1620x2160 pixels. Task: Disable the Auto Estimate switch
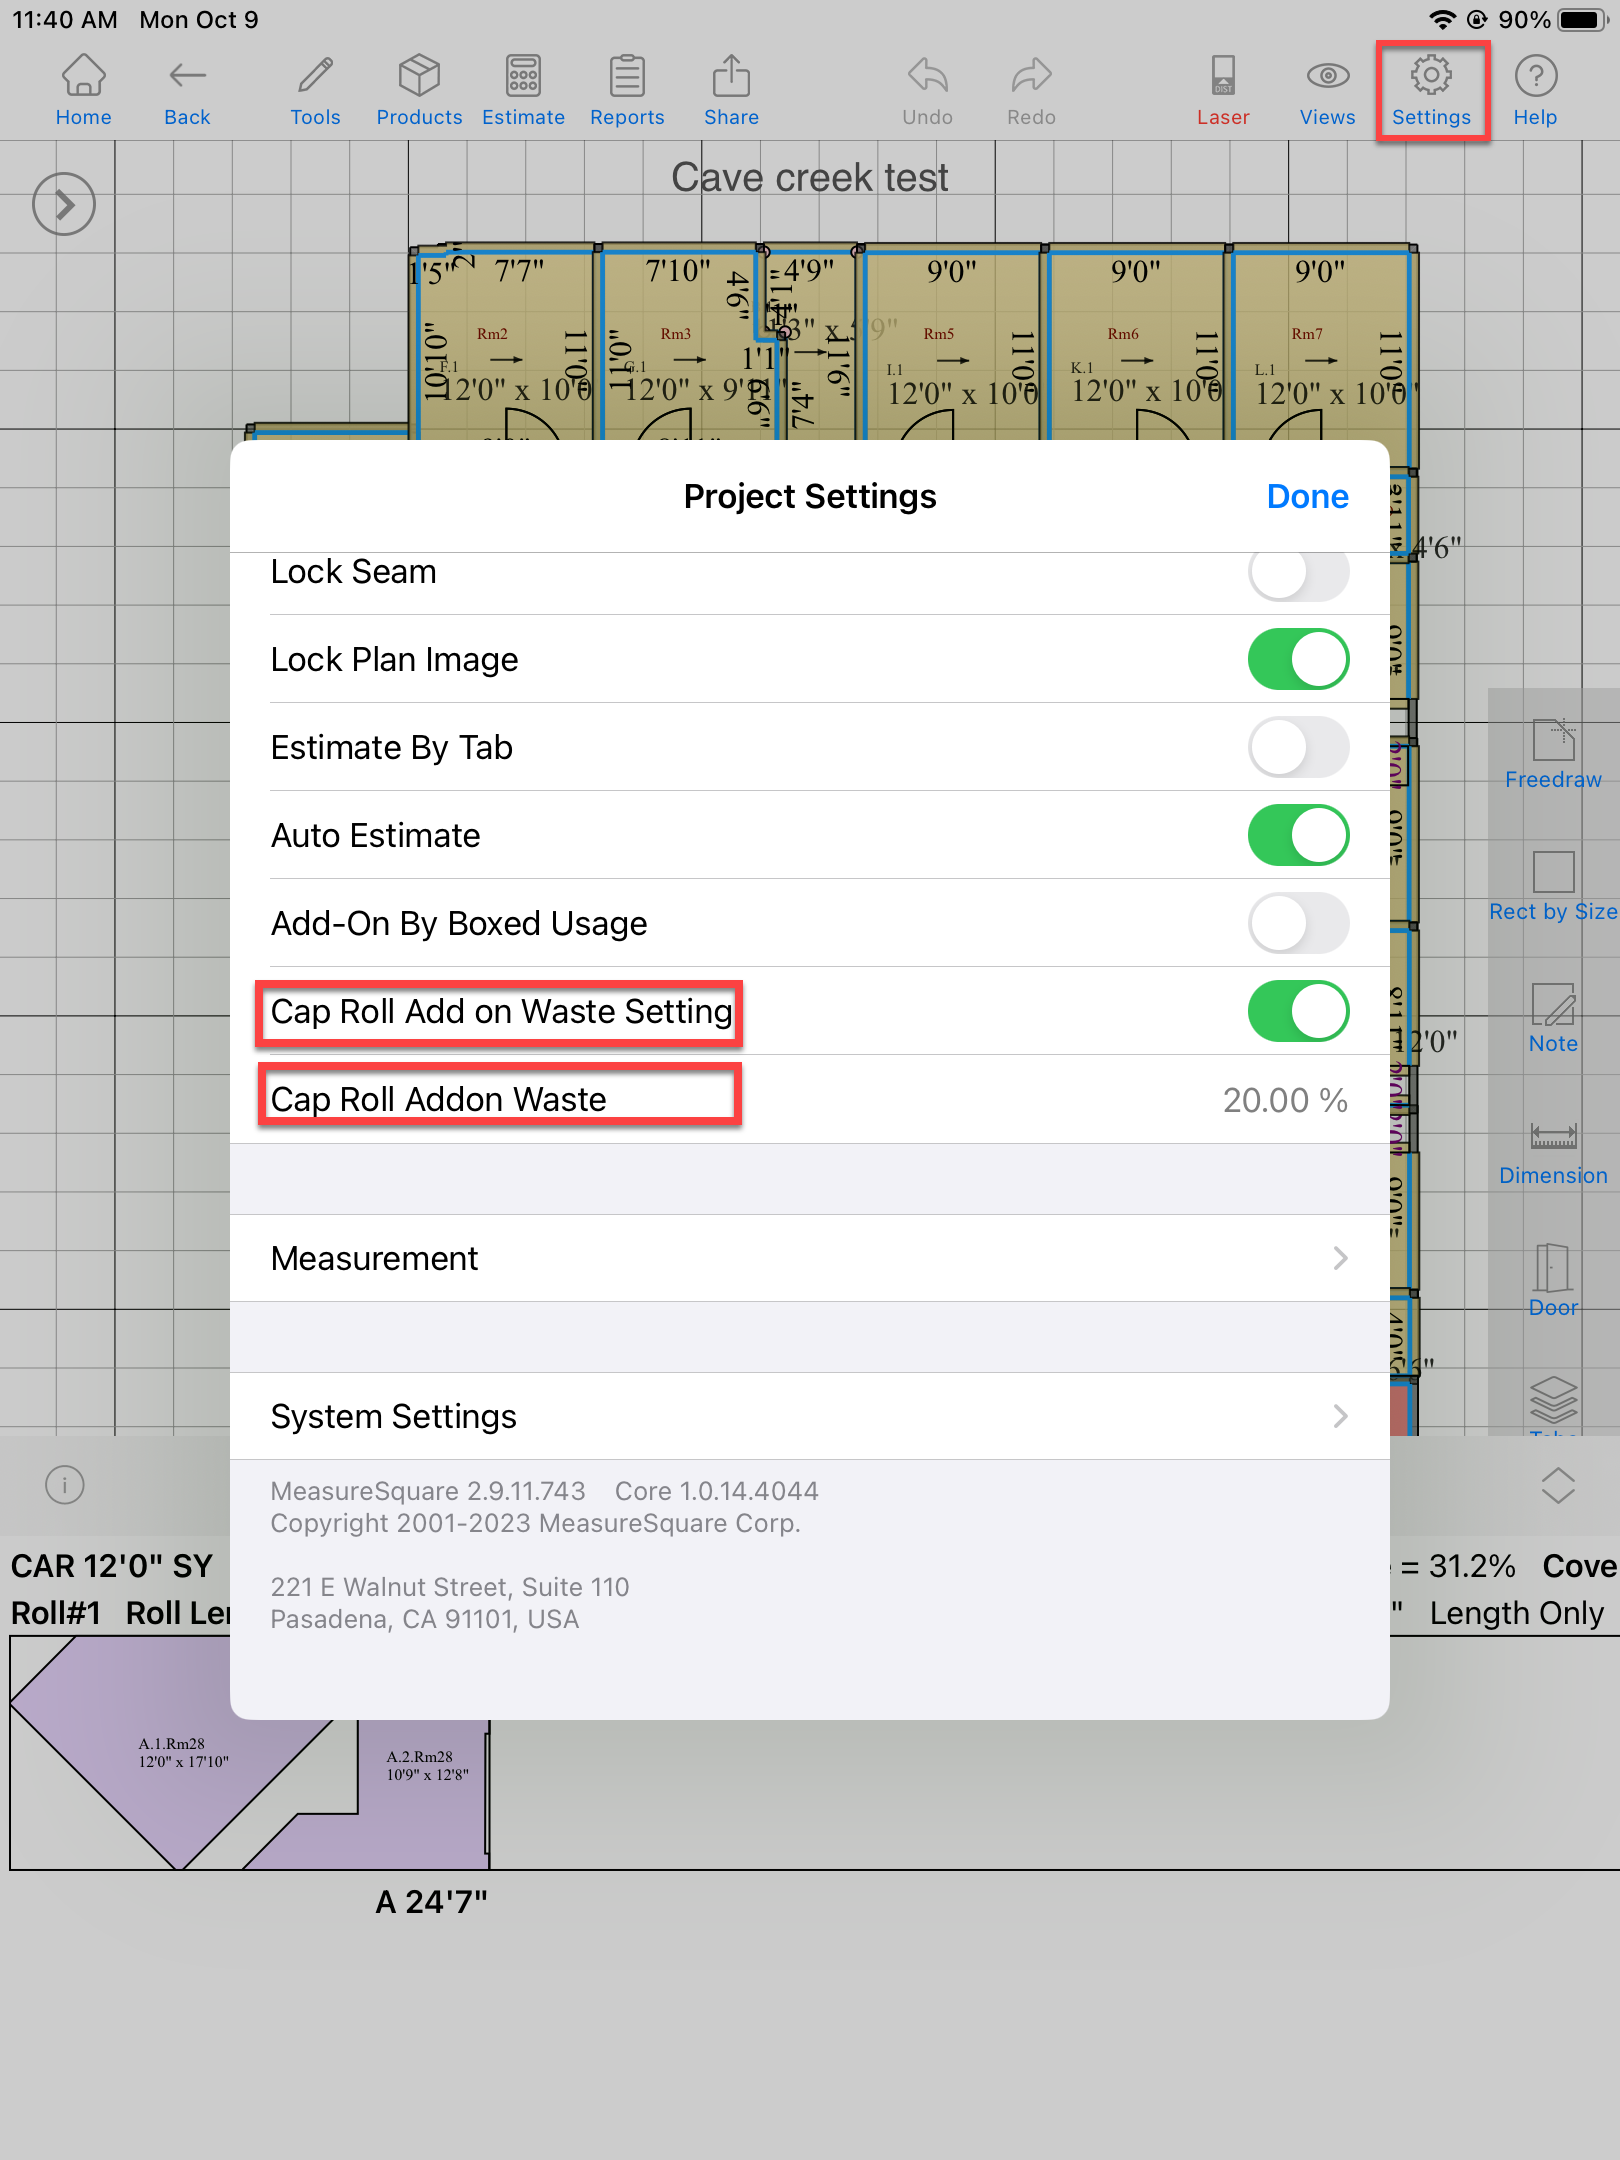(1298, 835)
